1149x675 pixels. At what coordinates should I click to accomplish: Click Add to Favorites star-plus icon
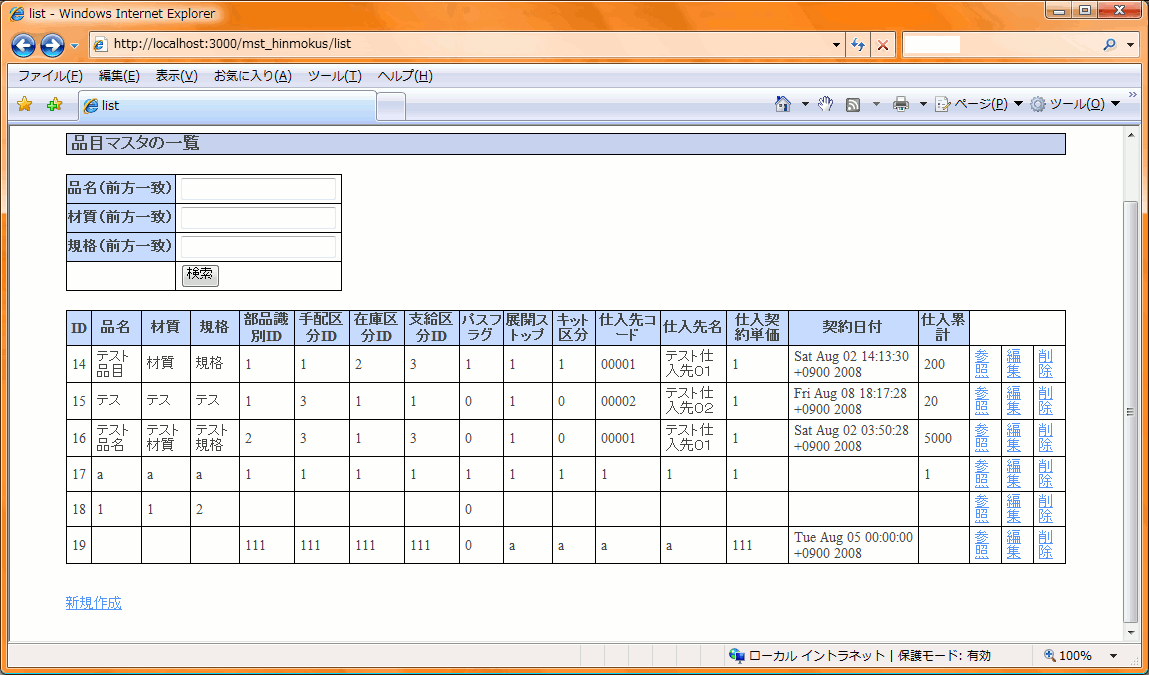pyautogui.click(x=54, y=105)
